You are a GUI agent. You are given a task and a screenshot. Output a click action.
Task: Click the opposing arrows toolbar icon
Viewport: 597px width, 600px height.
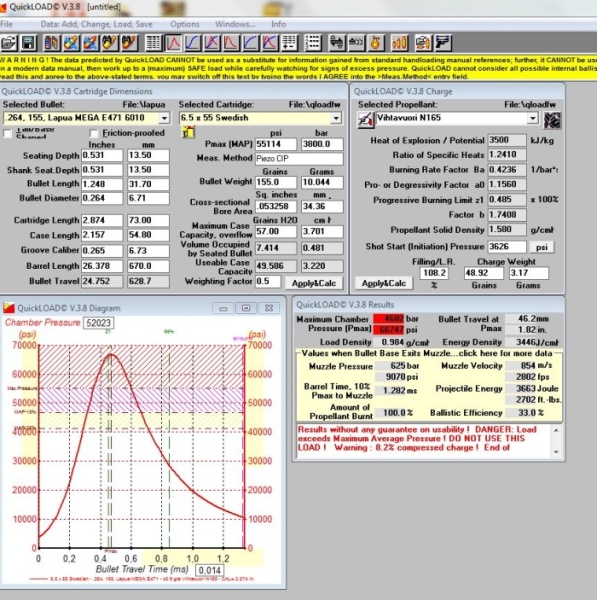tap(337, 42)
